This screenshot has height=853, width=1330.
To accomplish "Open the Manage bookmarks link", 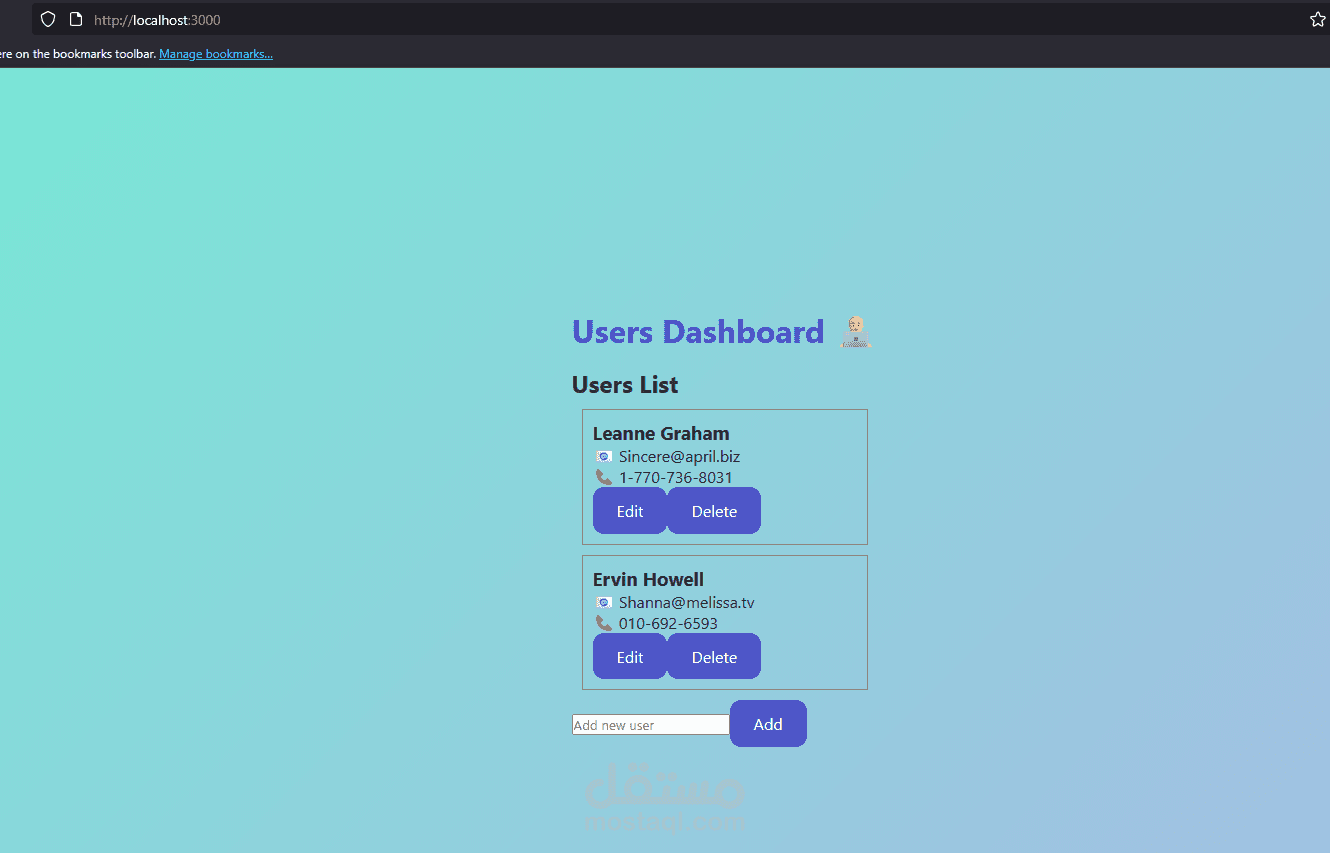I will 215,53.
